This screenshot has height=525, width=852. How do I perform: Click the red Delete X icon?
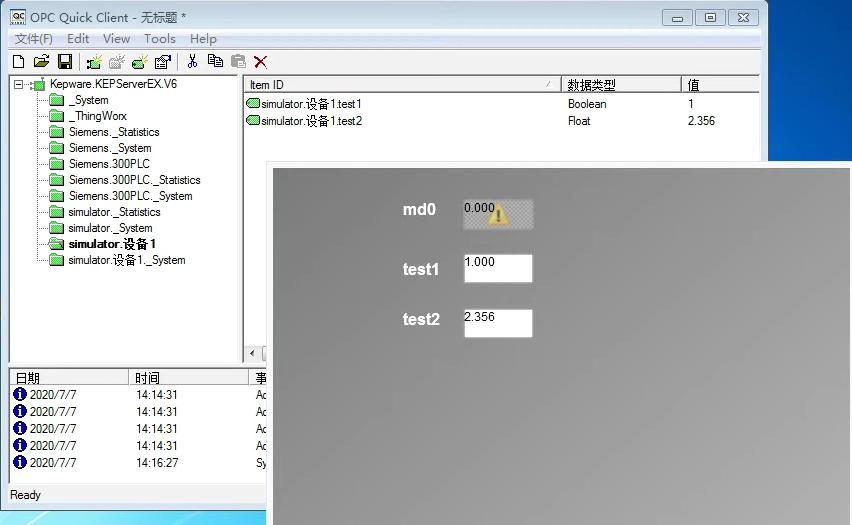click(261, 62)
